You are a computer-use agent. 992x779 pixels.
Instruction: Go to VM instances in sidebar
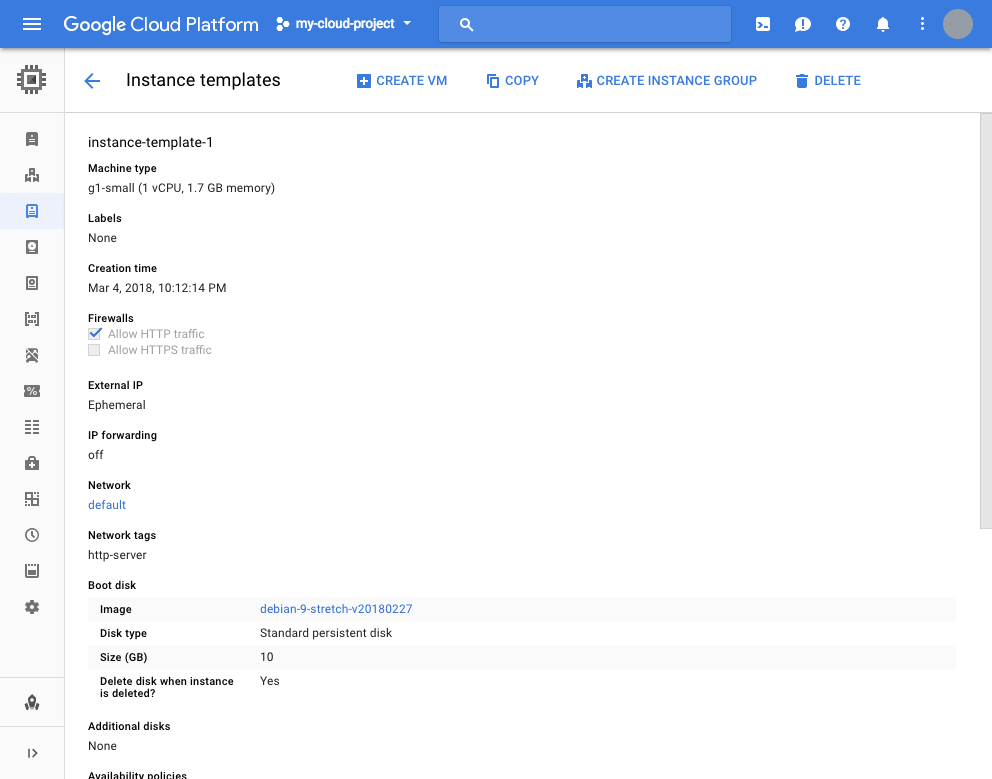point(32,139)
